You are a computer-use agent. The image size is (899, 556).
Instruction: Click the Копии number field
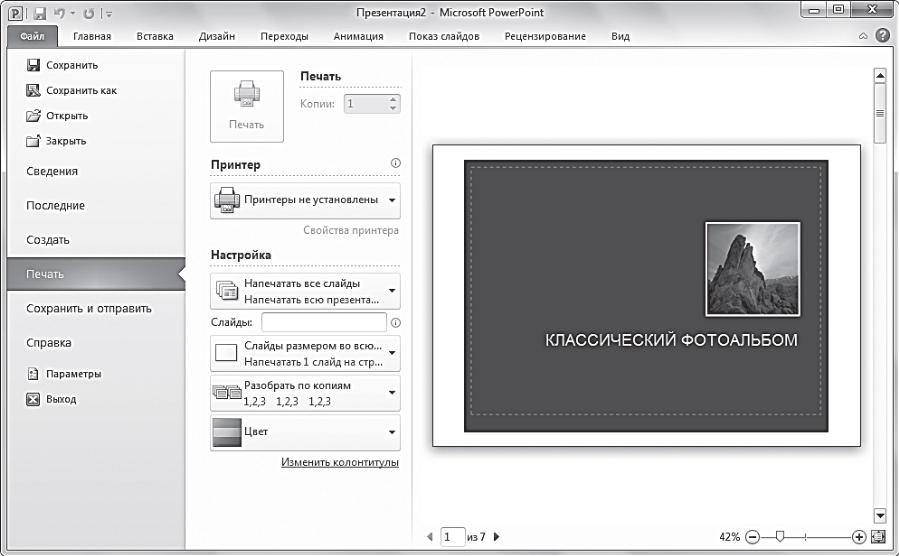tap(365, 104)
